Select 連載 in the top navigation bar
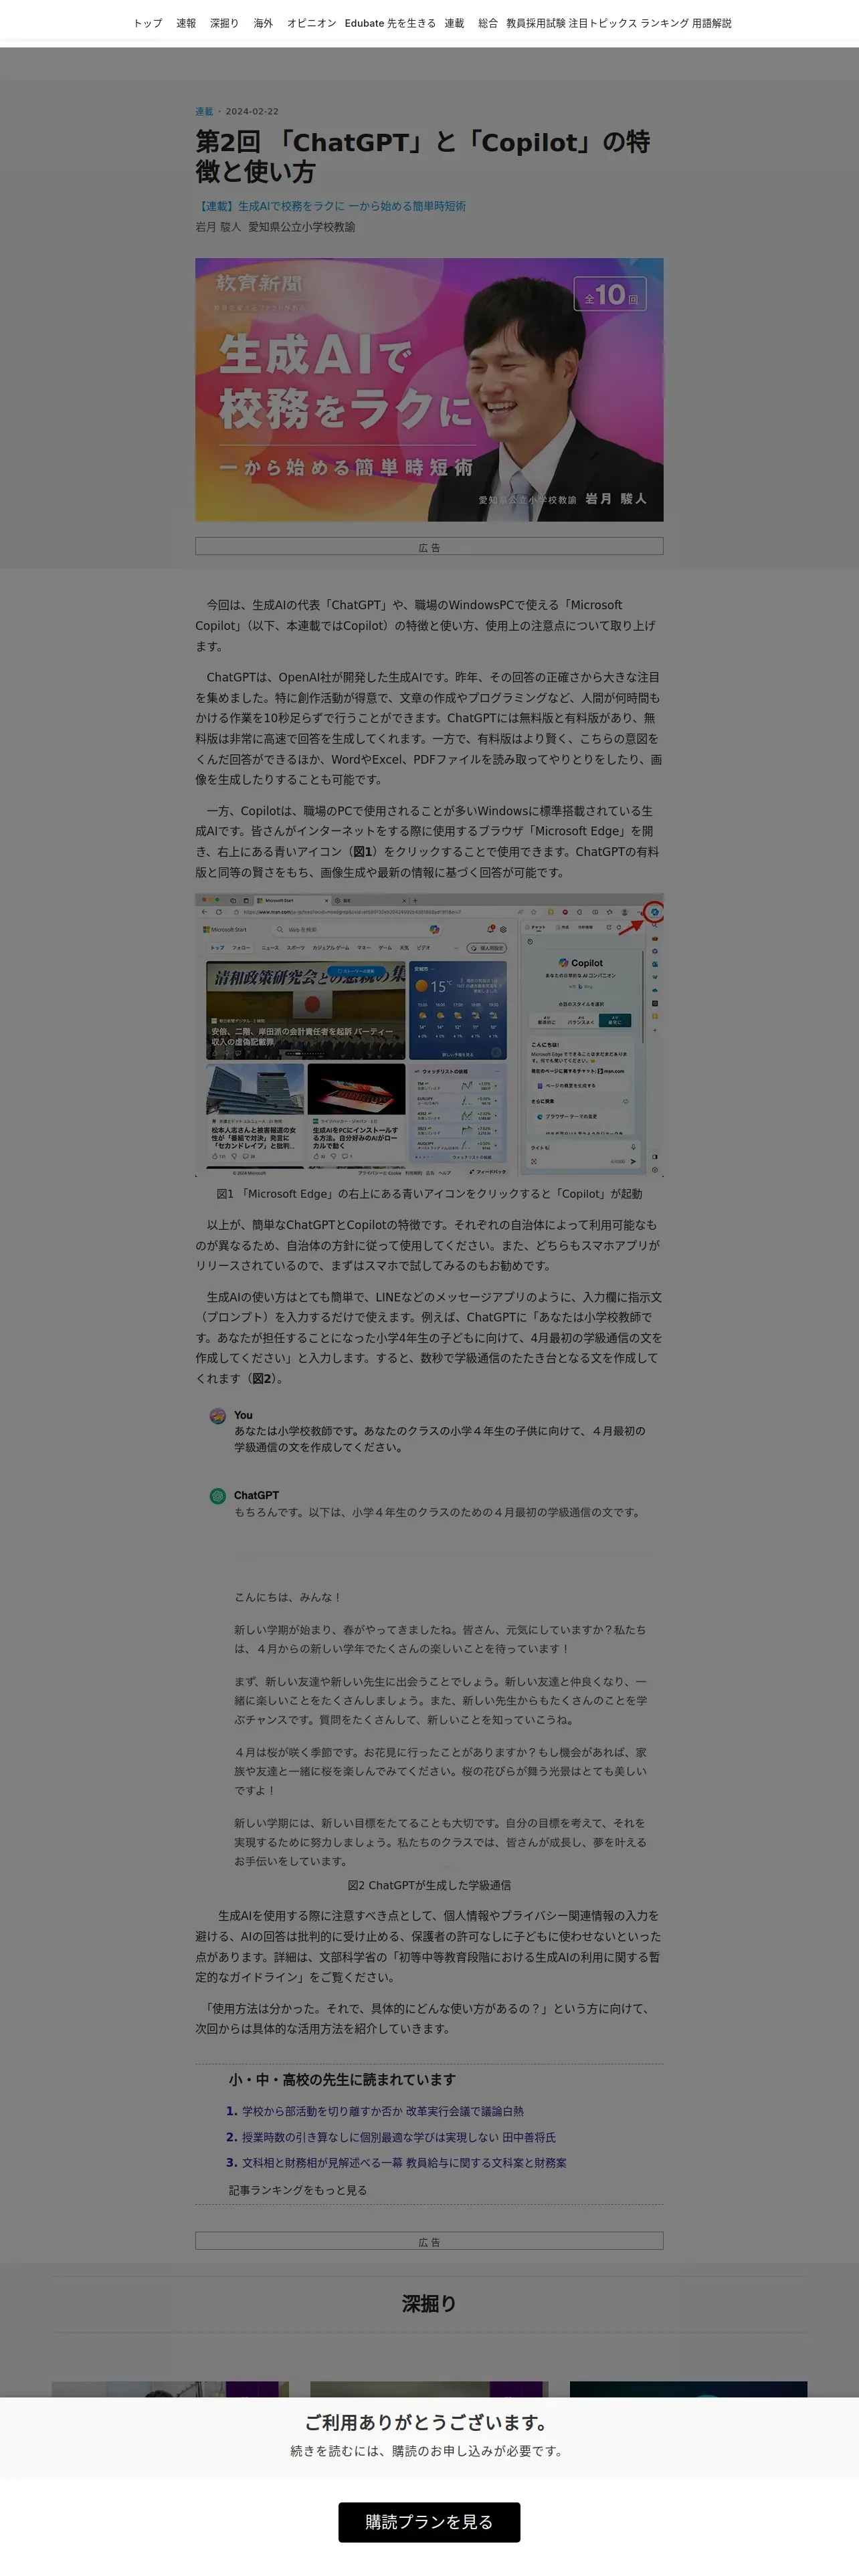 tap(454, 23)
